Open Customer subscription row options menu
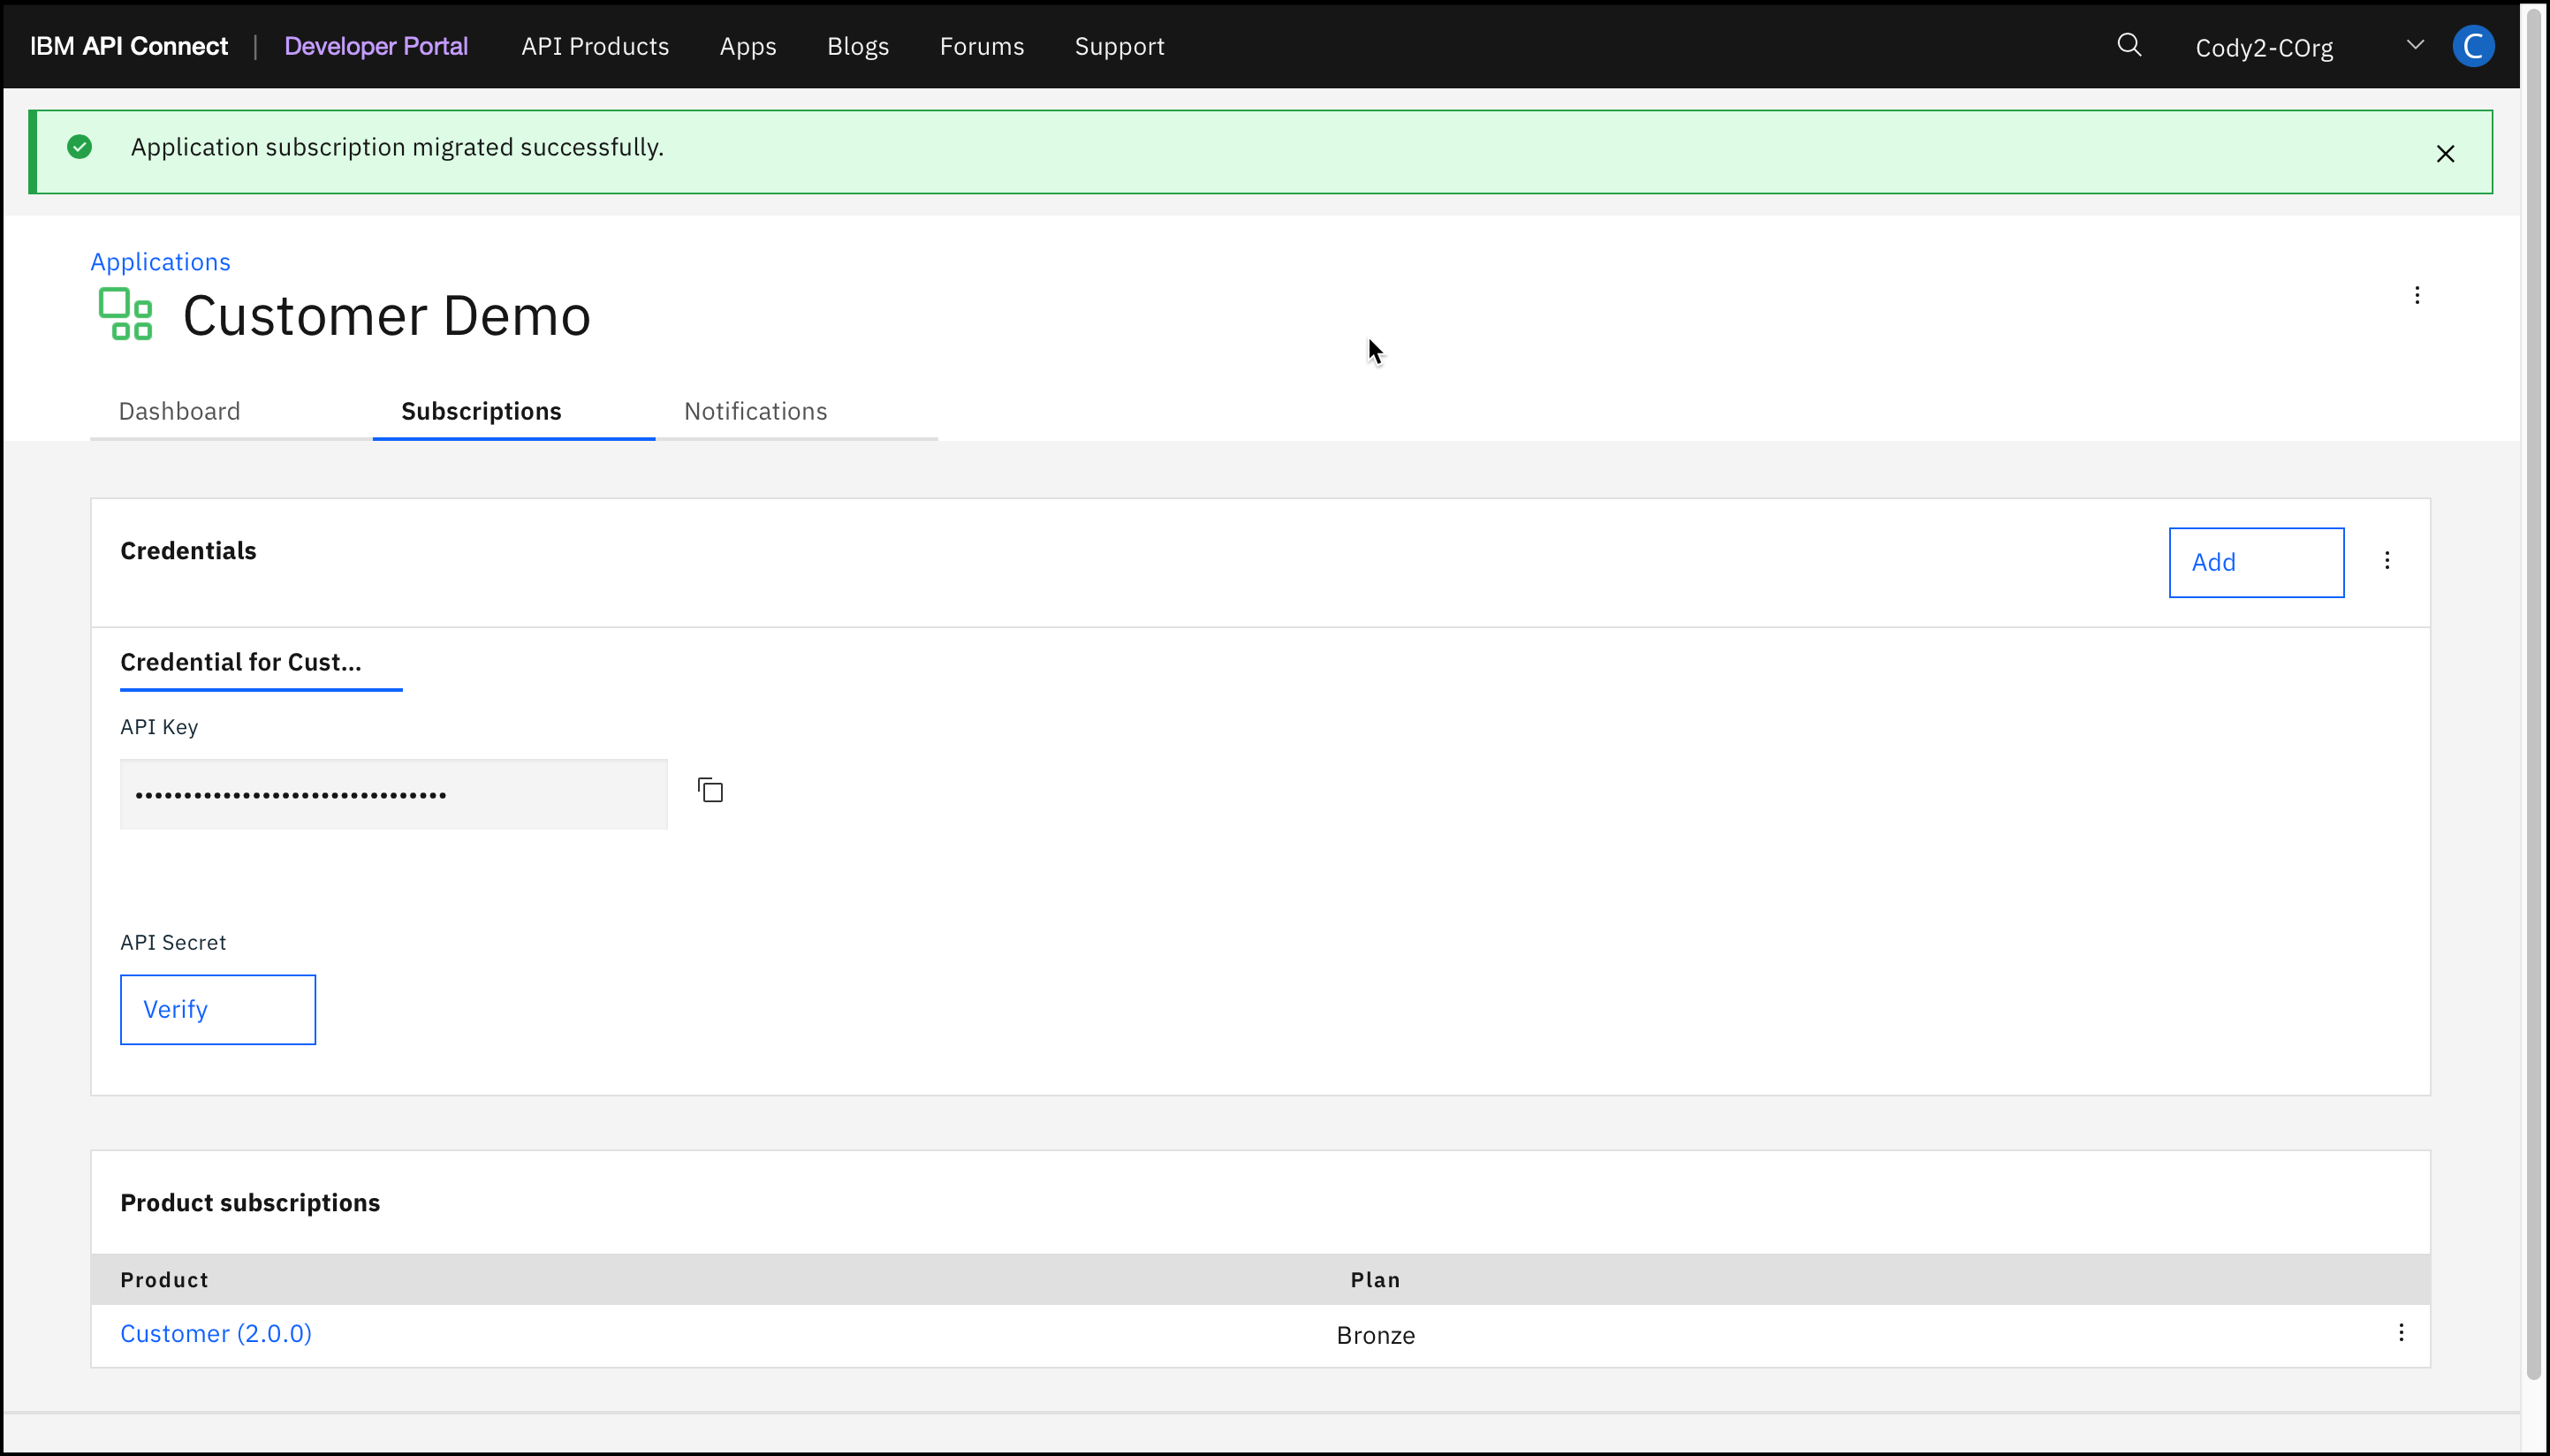The image size is (2550, 1456). coord(2401,1333)
